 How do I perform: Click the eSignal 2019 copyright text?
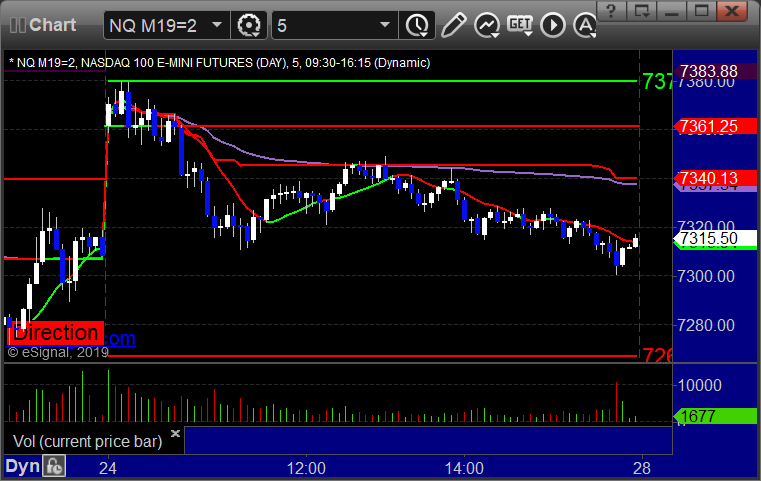(58, 352)
